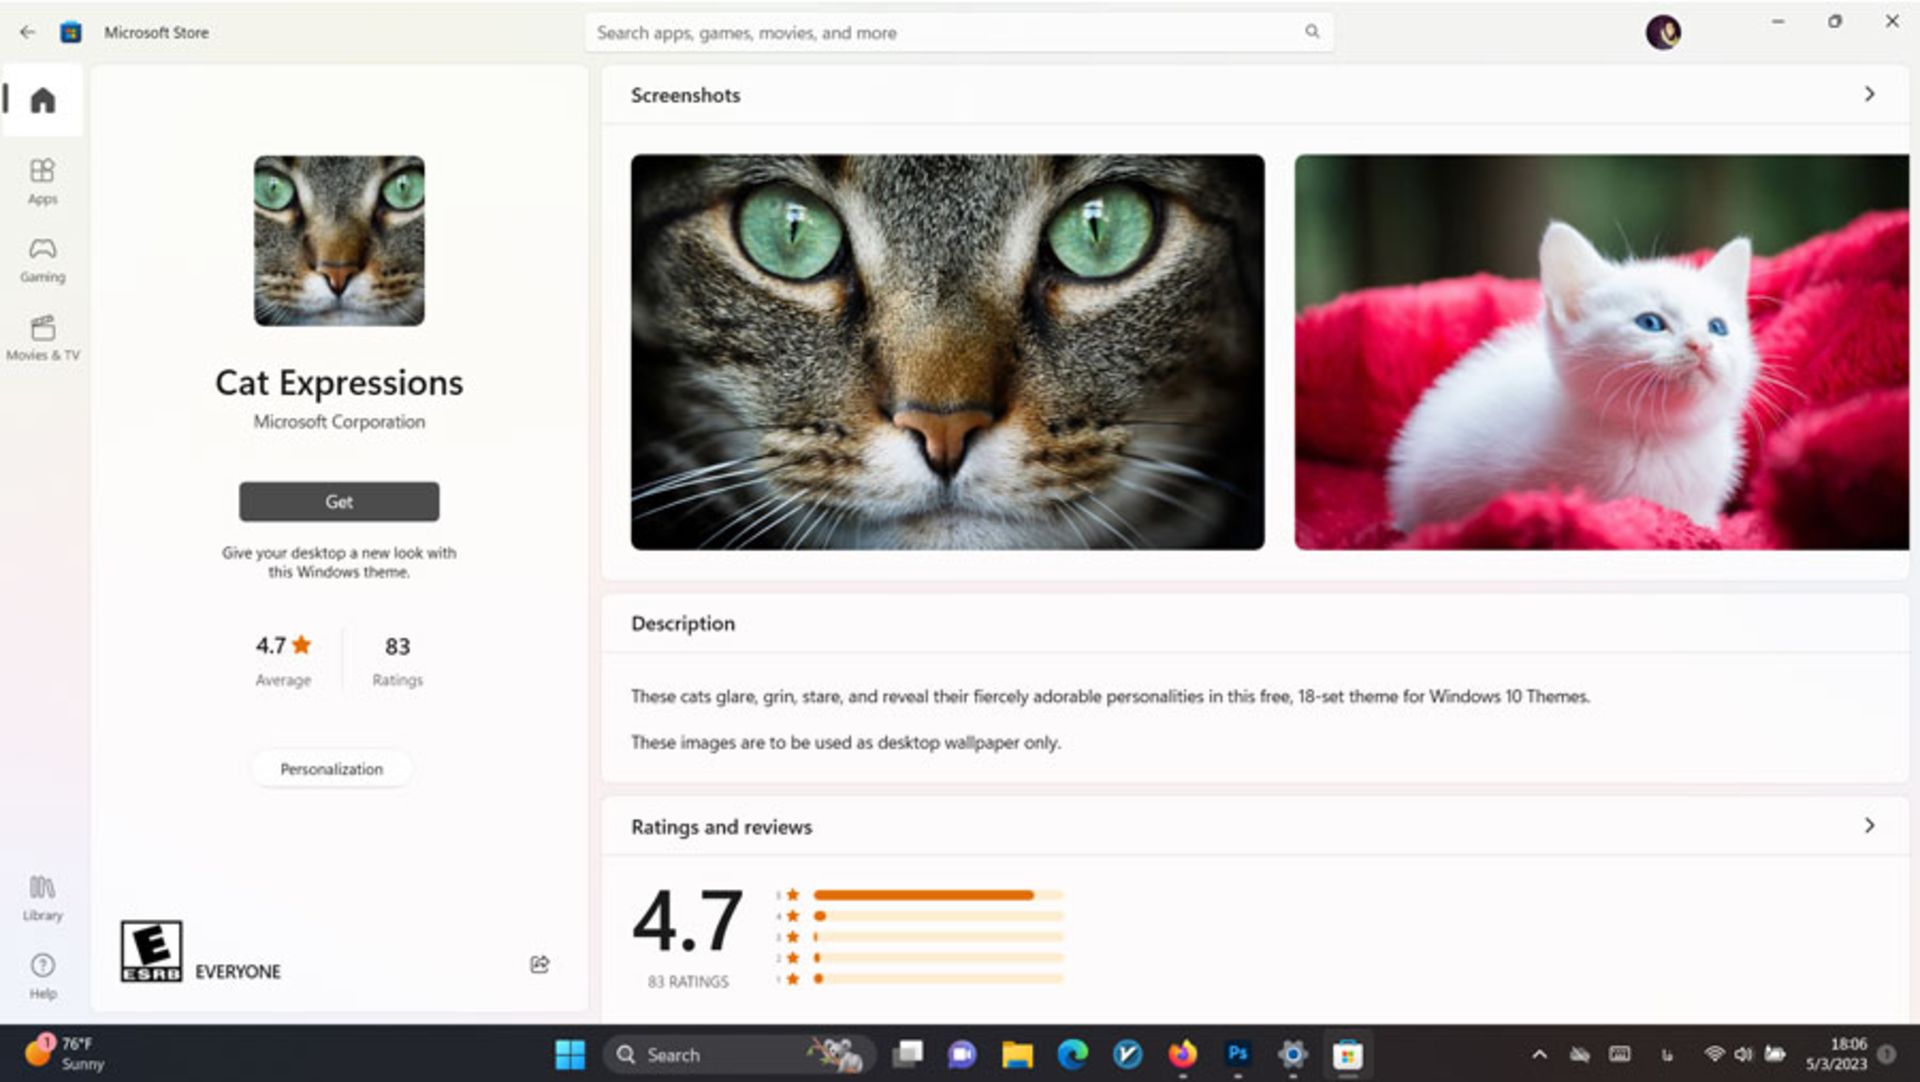Open the user profile avatar
1920x1082 pixels.
tap(1663, 32)
